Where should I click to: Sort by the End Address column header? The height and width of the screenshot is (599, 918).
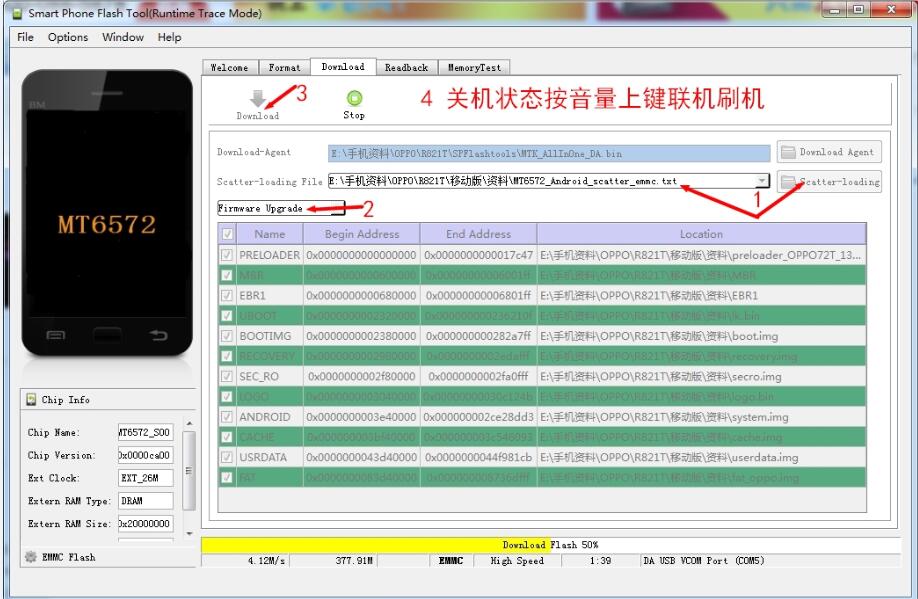tap(478, 234)
